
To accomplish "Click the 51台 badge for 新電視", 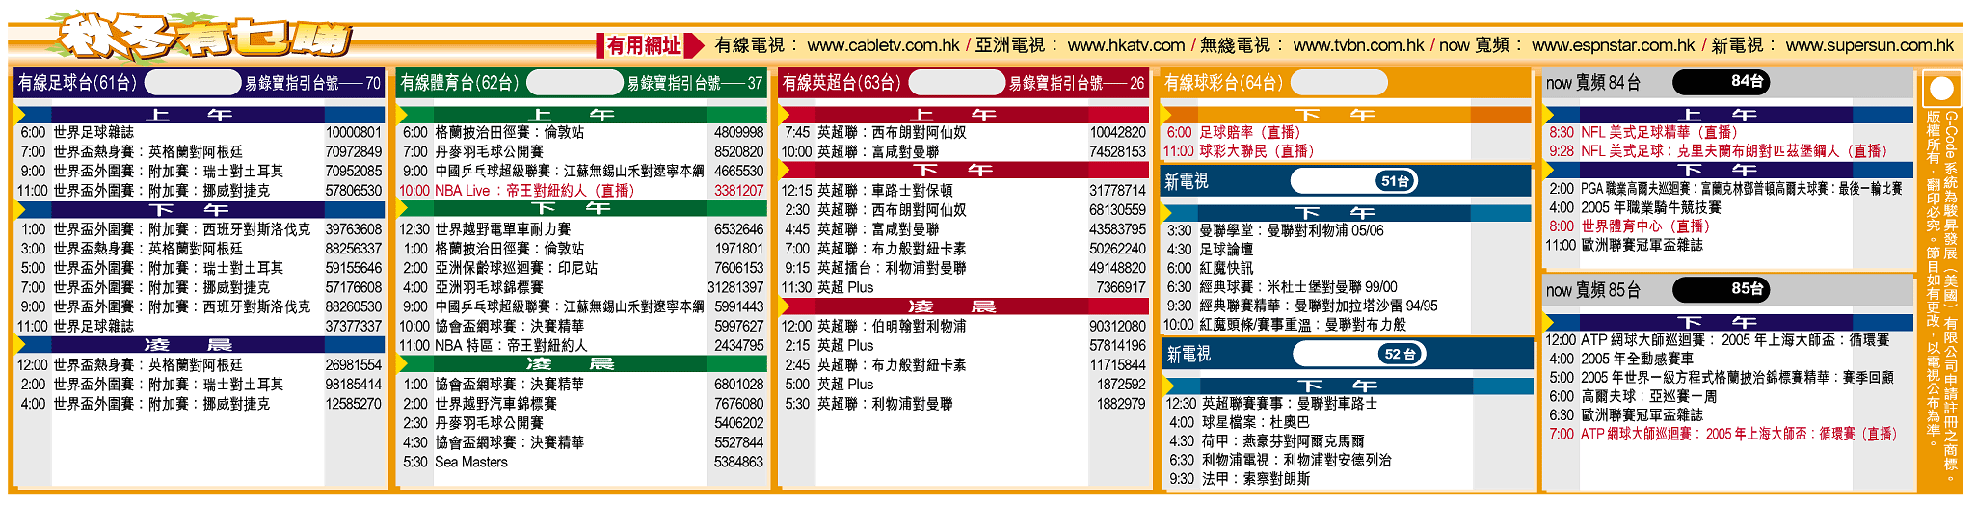I will pyautogui.click(x=1395, y=181).
